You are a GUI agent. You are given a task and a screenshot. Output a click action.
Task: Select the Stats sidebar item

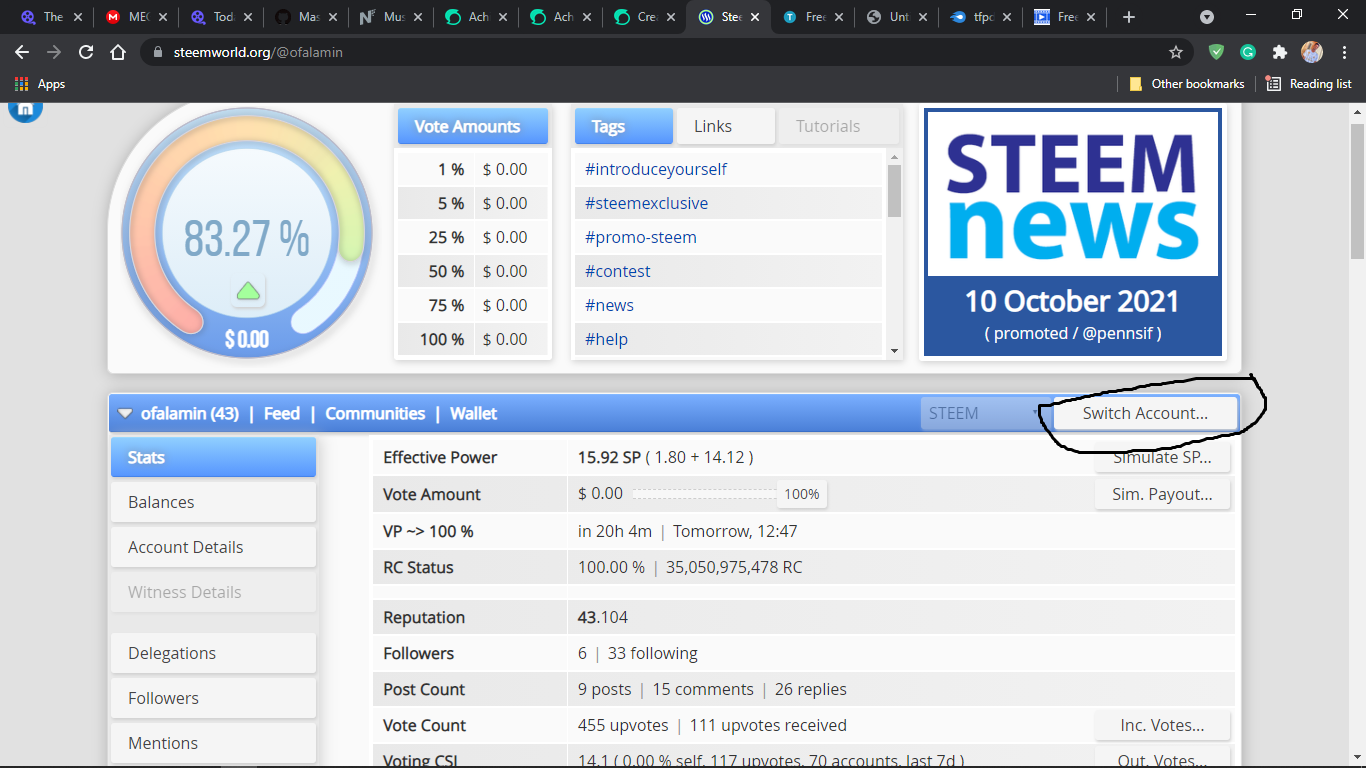click(x=213, y=457)
